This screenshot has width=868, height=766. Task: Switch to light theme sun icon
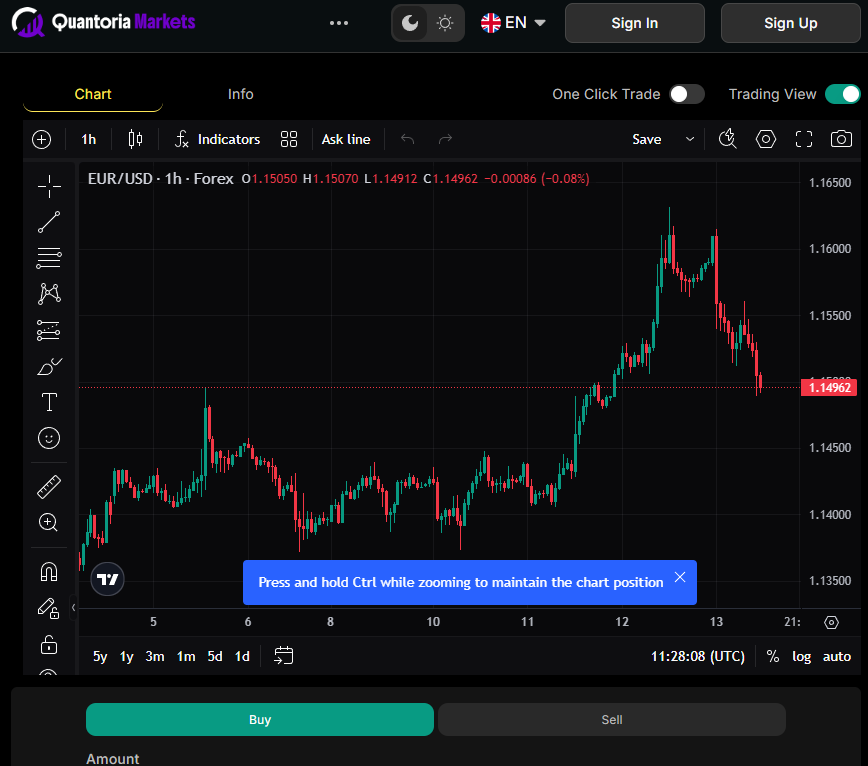(x=445, y=23)
